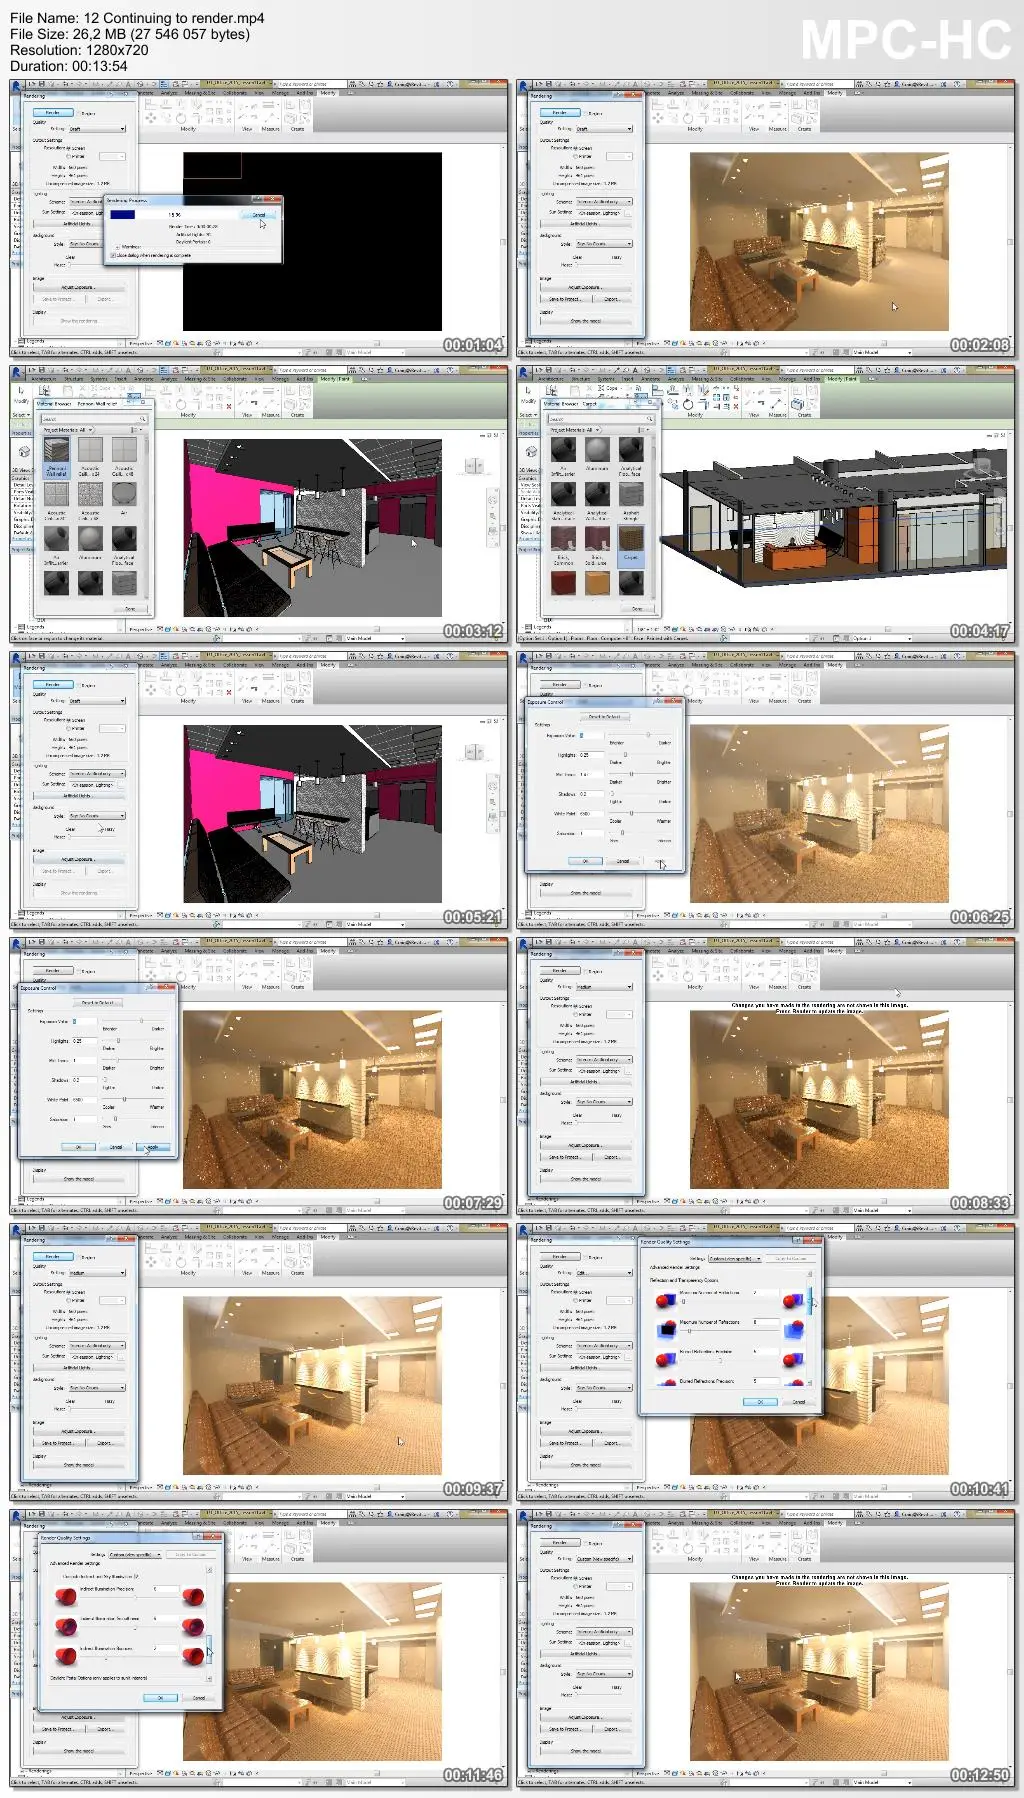The width and height of the screenshot is (1024, 1798).
Task: Open Scheme dropdown in 00:10:41 Rendering dialog
Action: (604, 1346)
